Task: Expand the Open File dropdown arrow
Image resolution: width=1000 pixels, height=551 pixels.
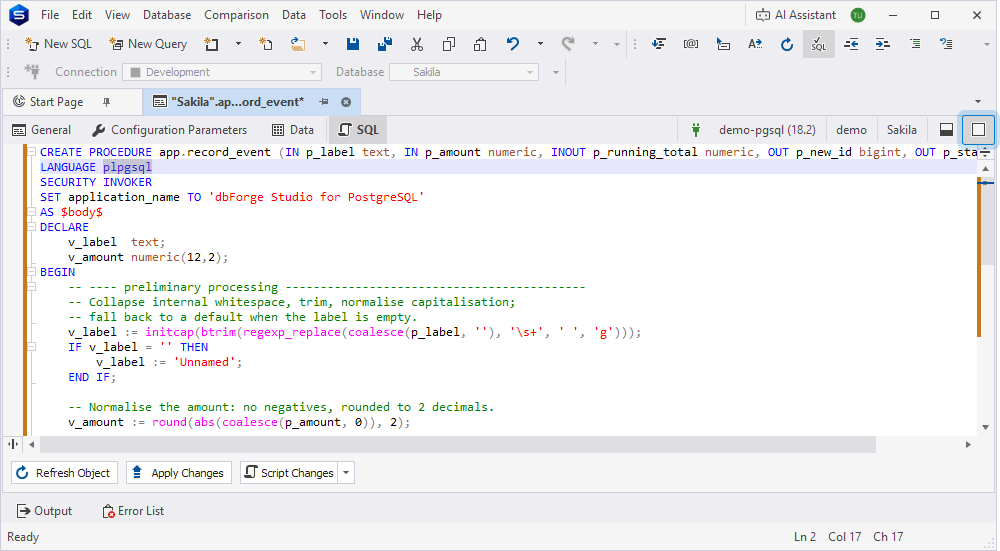Action: coord(325,44)
